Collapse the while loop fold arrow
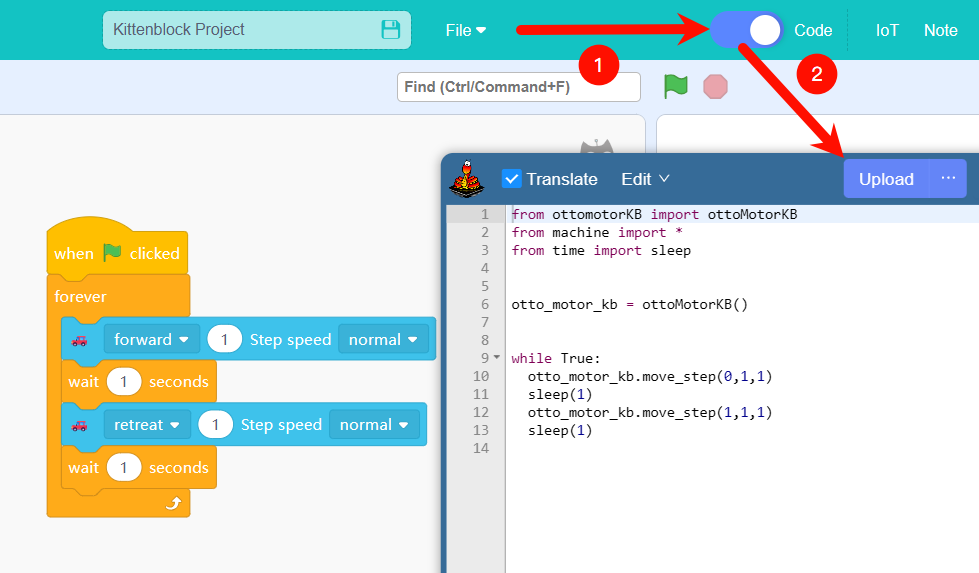Image resolution: width=979 pixels, height=573 pixels. [497, 358]
